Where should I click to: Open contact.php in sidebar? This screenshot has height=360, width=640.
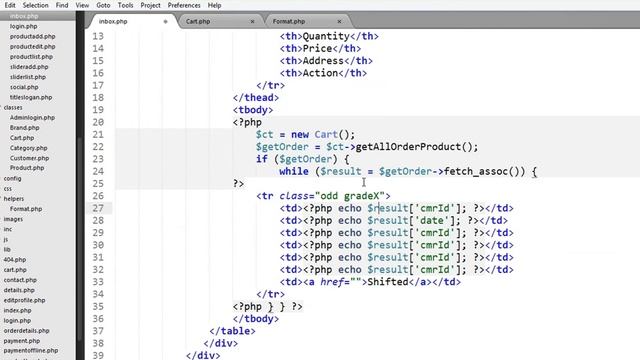20,280
